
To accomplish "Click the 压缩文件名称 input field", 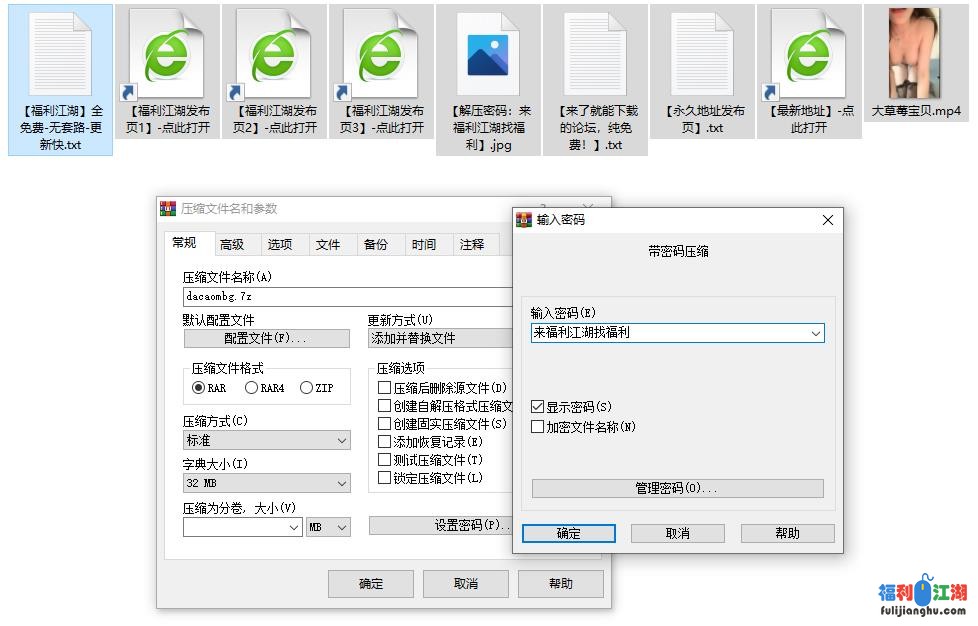I will click(x=340, y=297).
